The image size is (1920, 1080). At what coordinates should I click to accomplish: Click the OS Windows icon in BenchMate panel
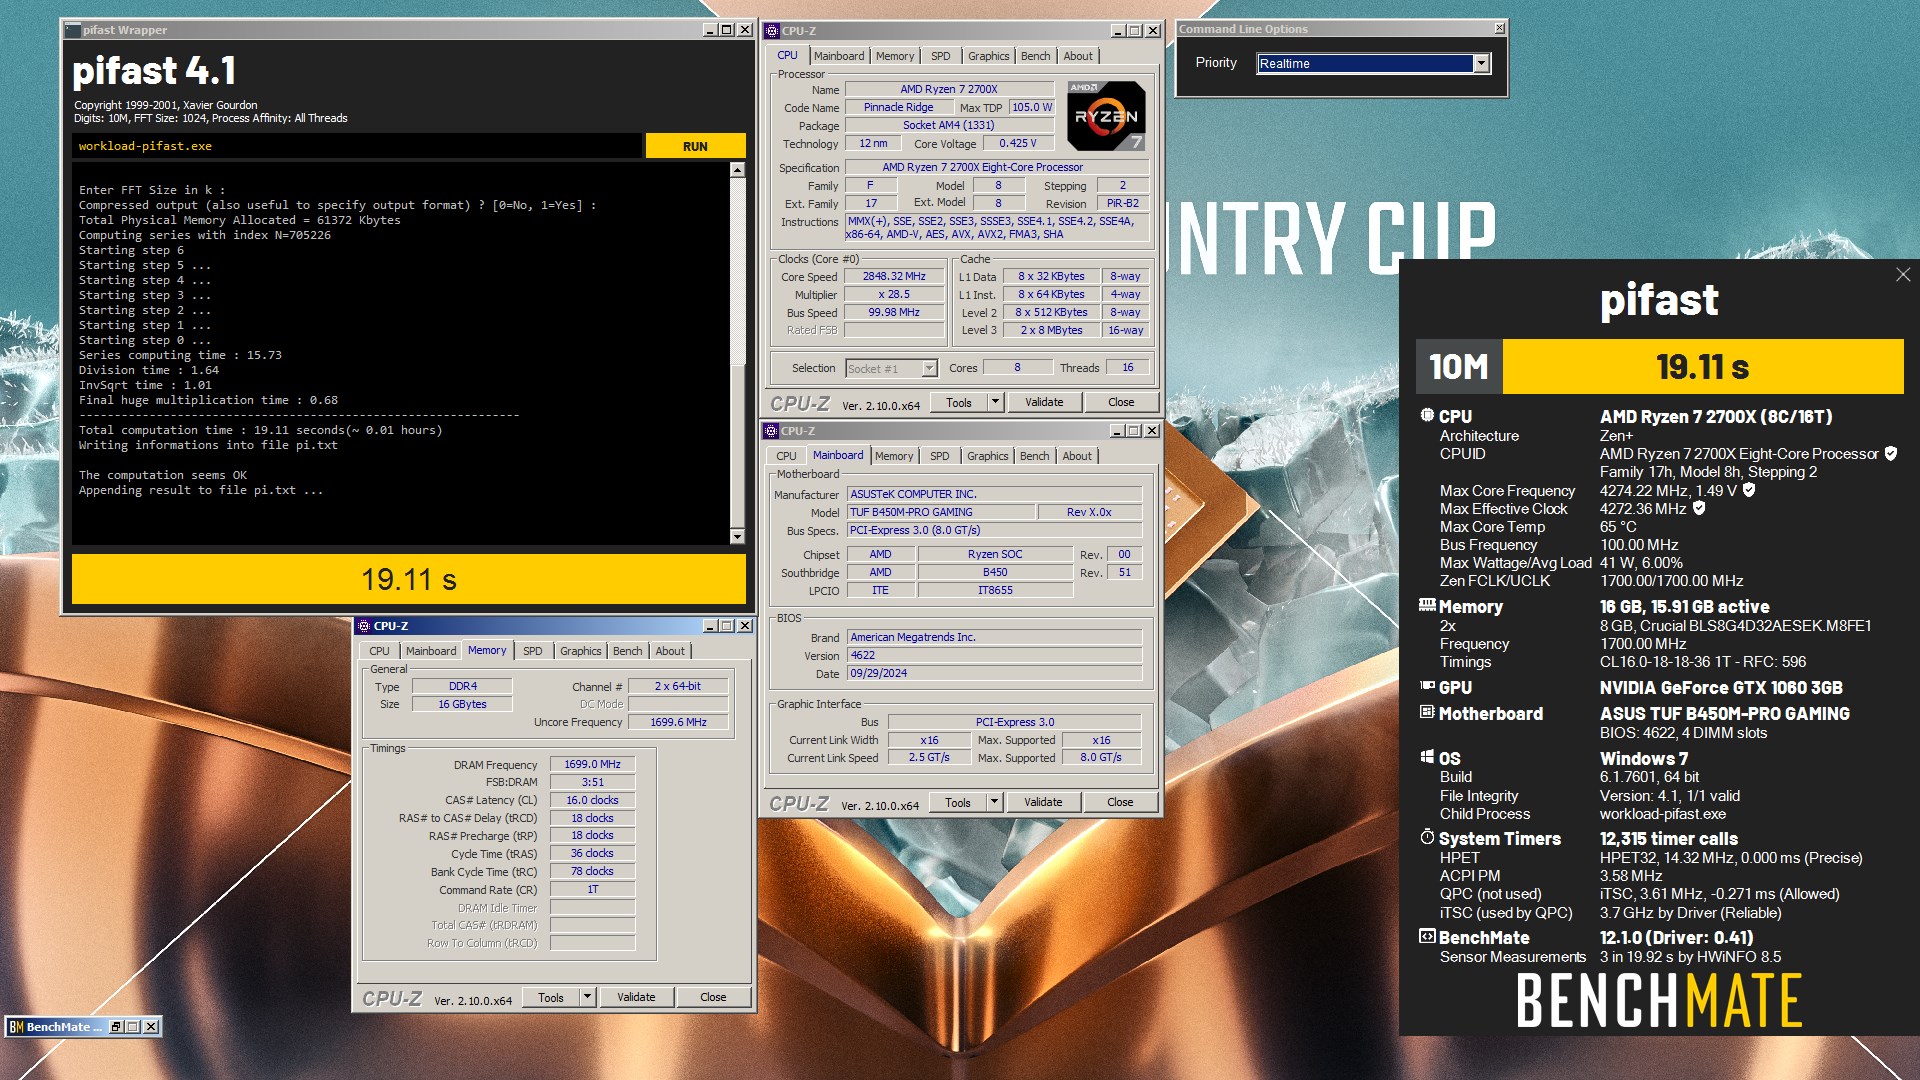point(1427,757)
